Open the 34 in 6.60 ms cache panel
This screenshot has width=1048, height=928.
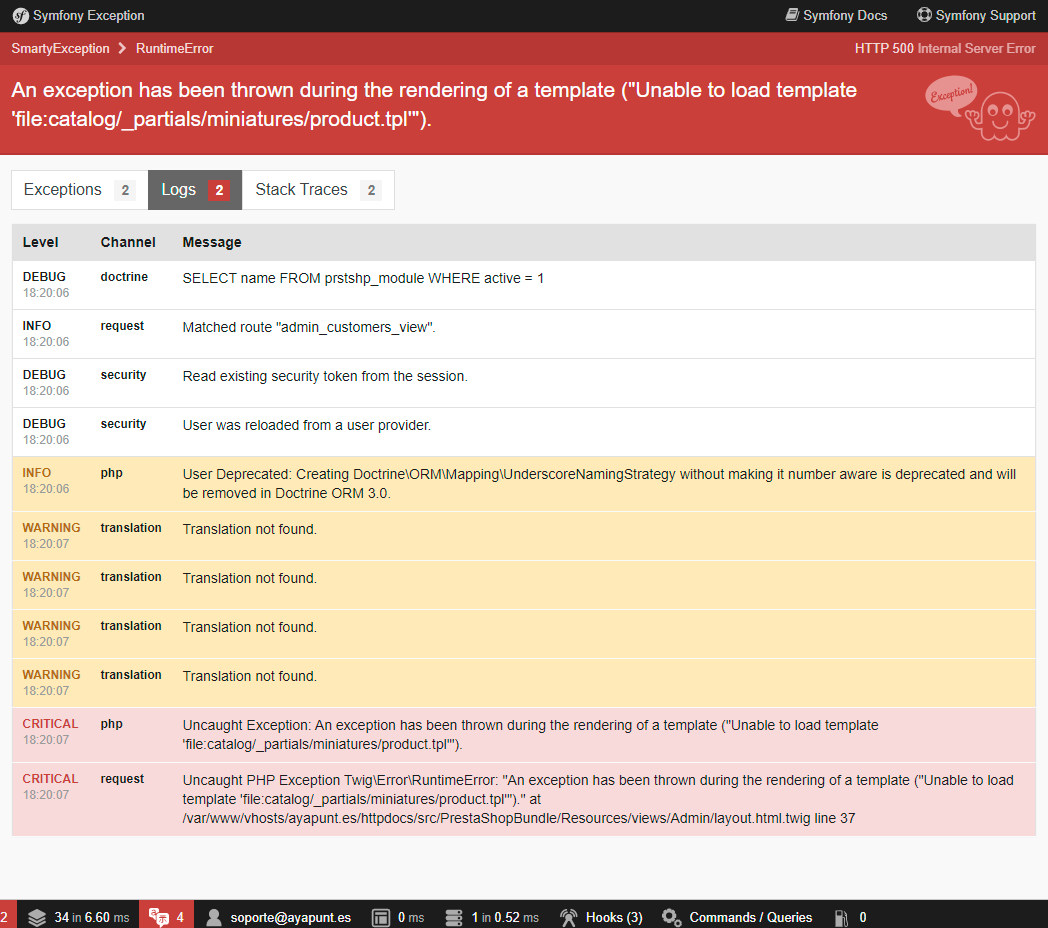[80, 917]
